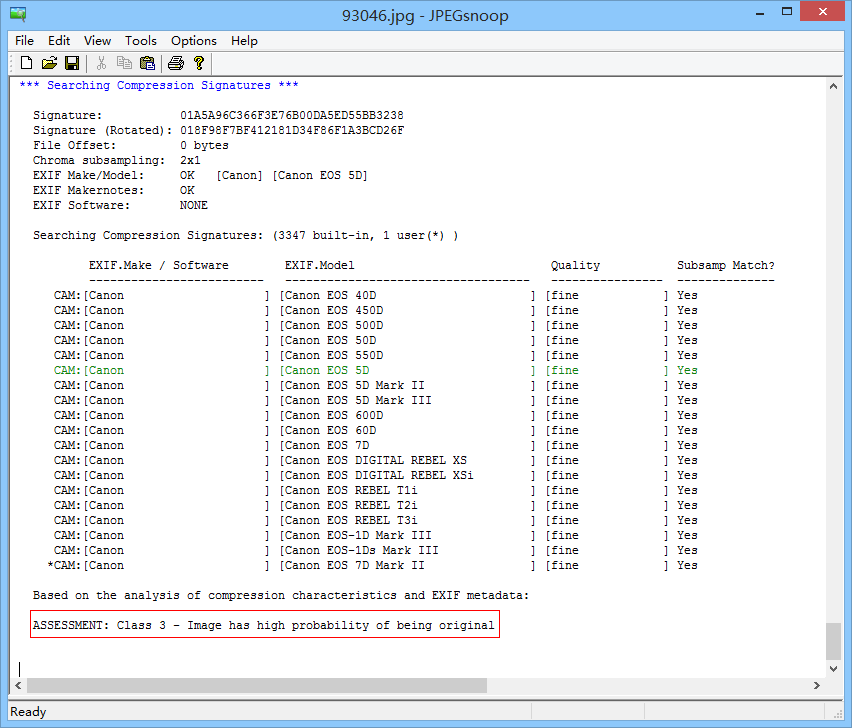Click the 'Canon EOS REBEL T1i' row
Image resolution: width=852 pixels, height=728 pixels.
pos(375,490)
